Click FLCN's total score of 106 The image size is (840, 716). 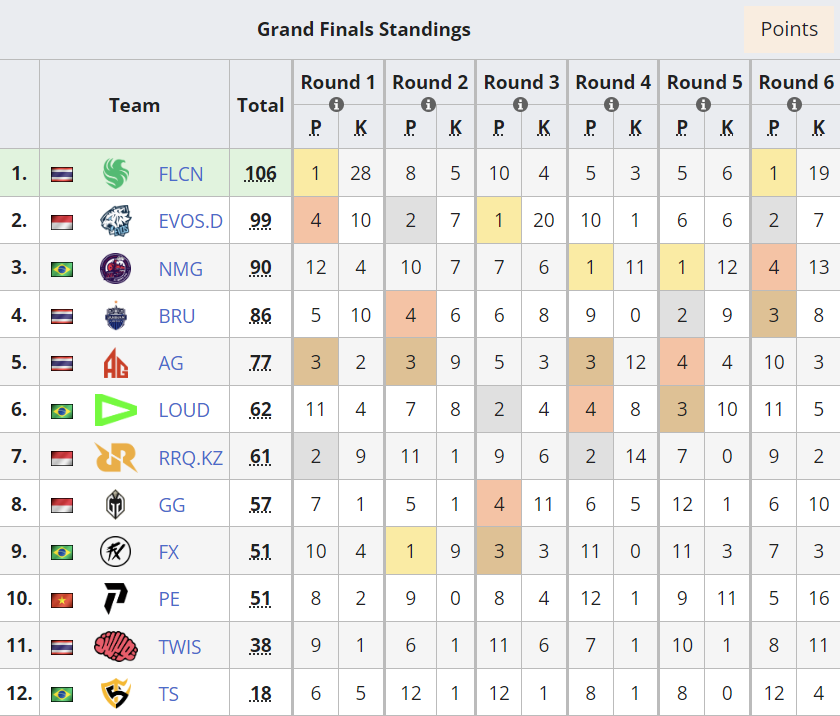pyautogui.click(x=260, y=174)
